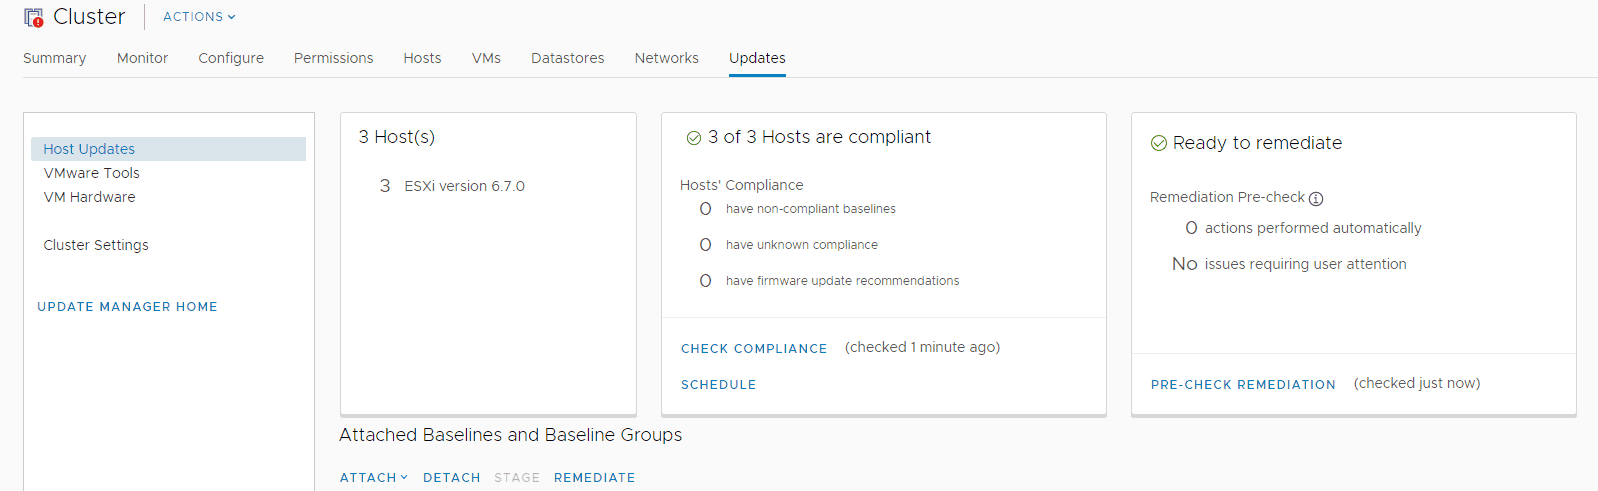This screenshot has width=1598, height=491.
Task: Open the Monitor tab
Action: [142, 58]
